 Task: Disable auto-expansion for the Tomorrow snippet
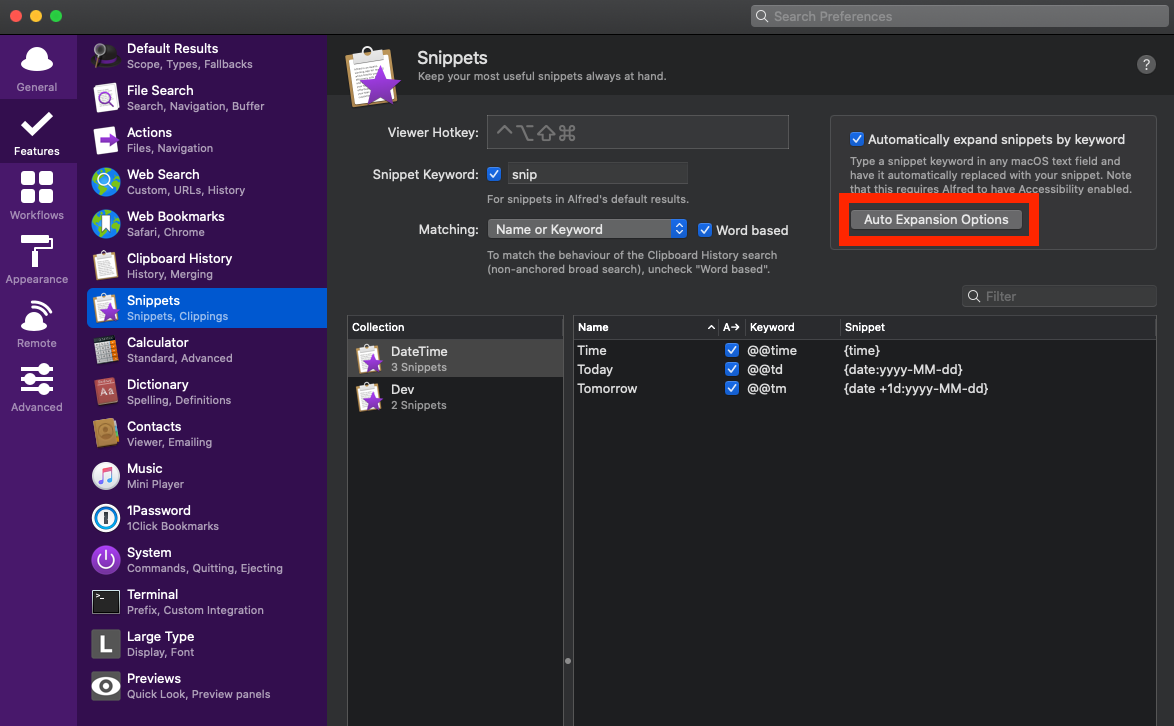click(x=732, y=388)
